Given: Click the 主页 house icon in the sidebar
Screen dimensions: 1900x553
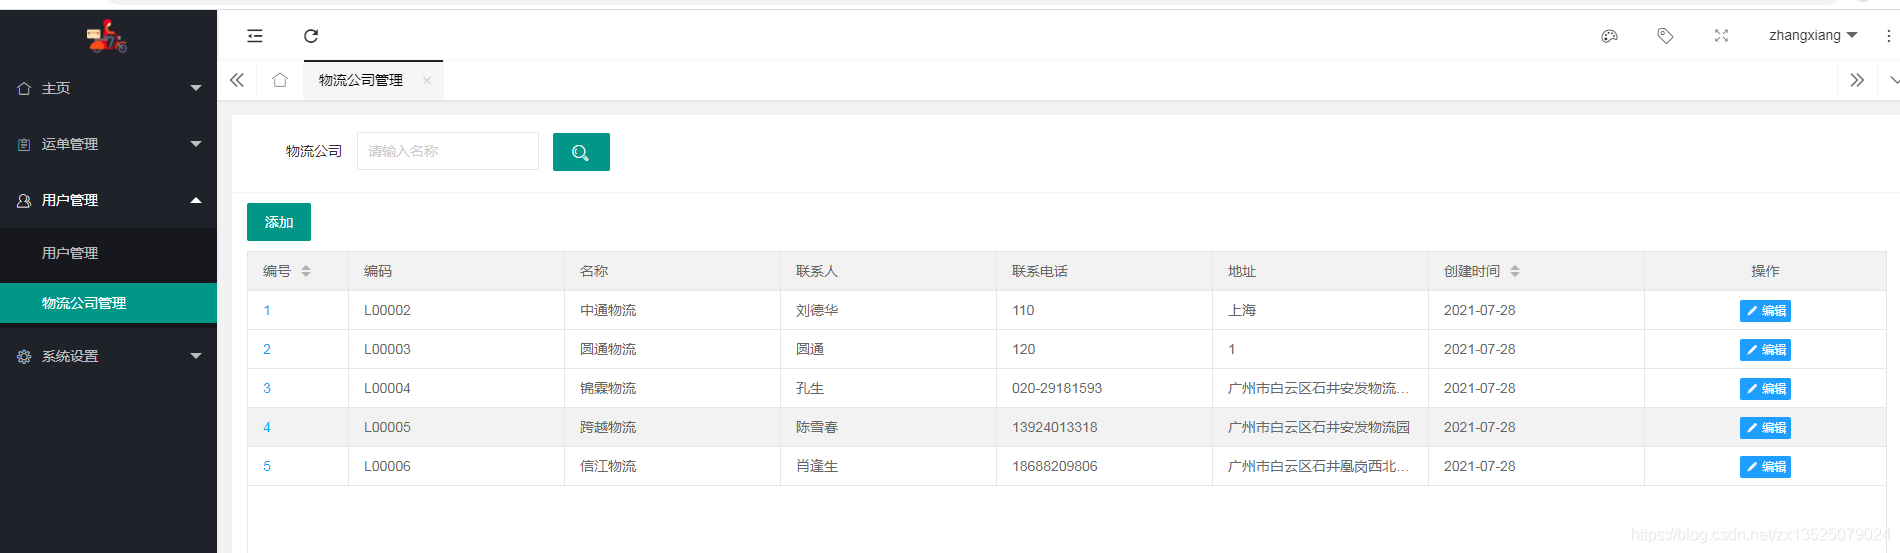Looking at the screenshot, I should coord(24,88).
